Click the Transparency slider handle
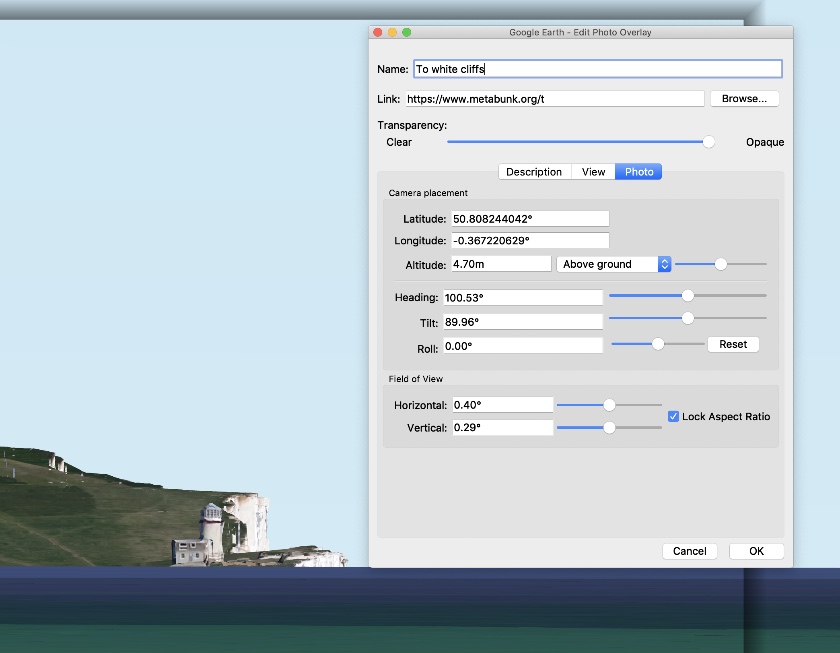Image resolution: width=840 pixels, height=653 pixels. point(709,142)
